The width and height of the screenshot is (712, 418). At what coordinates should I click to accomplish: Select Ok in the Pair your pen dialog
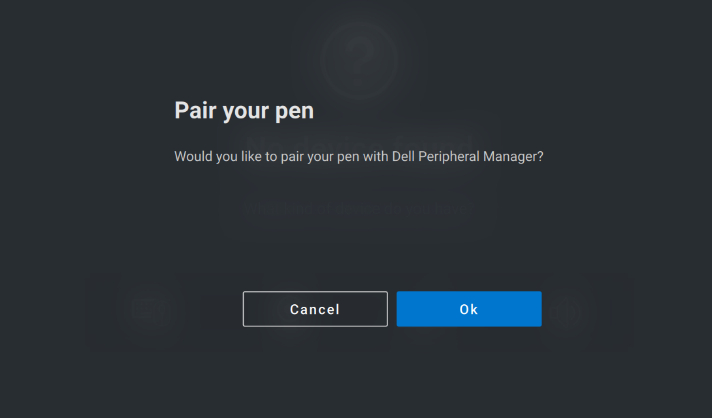469,309
